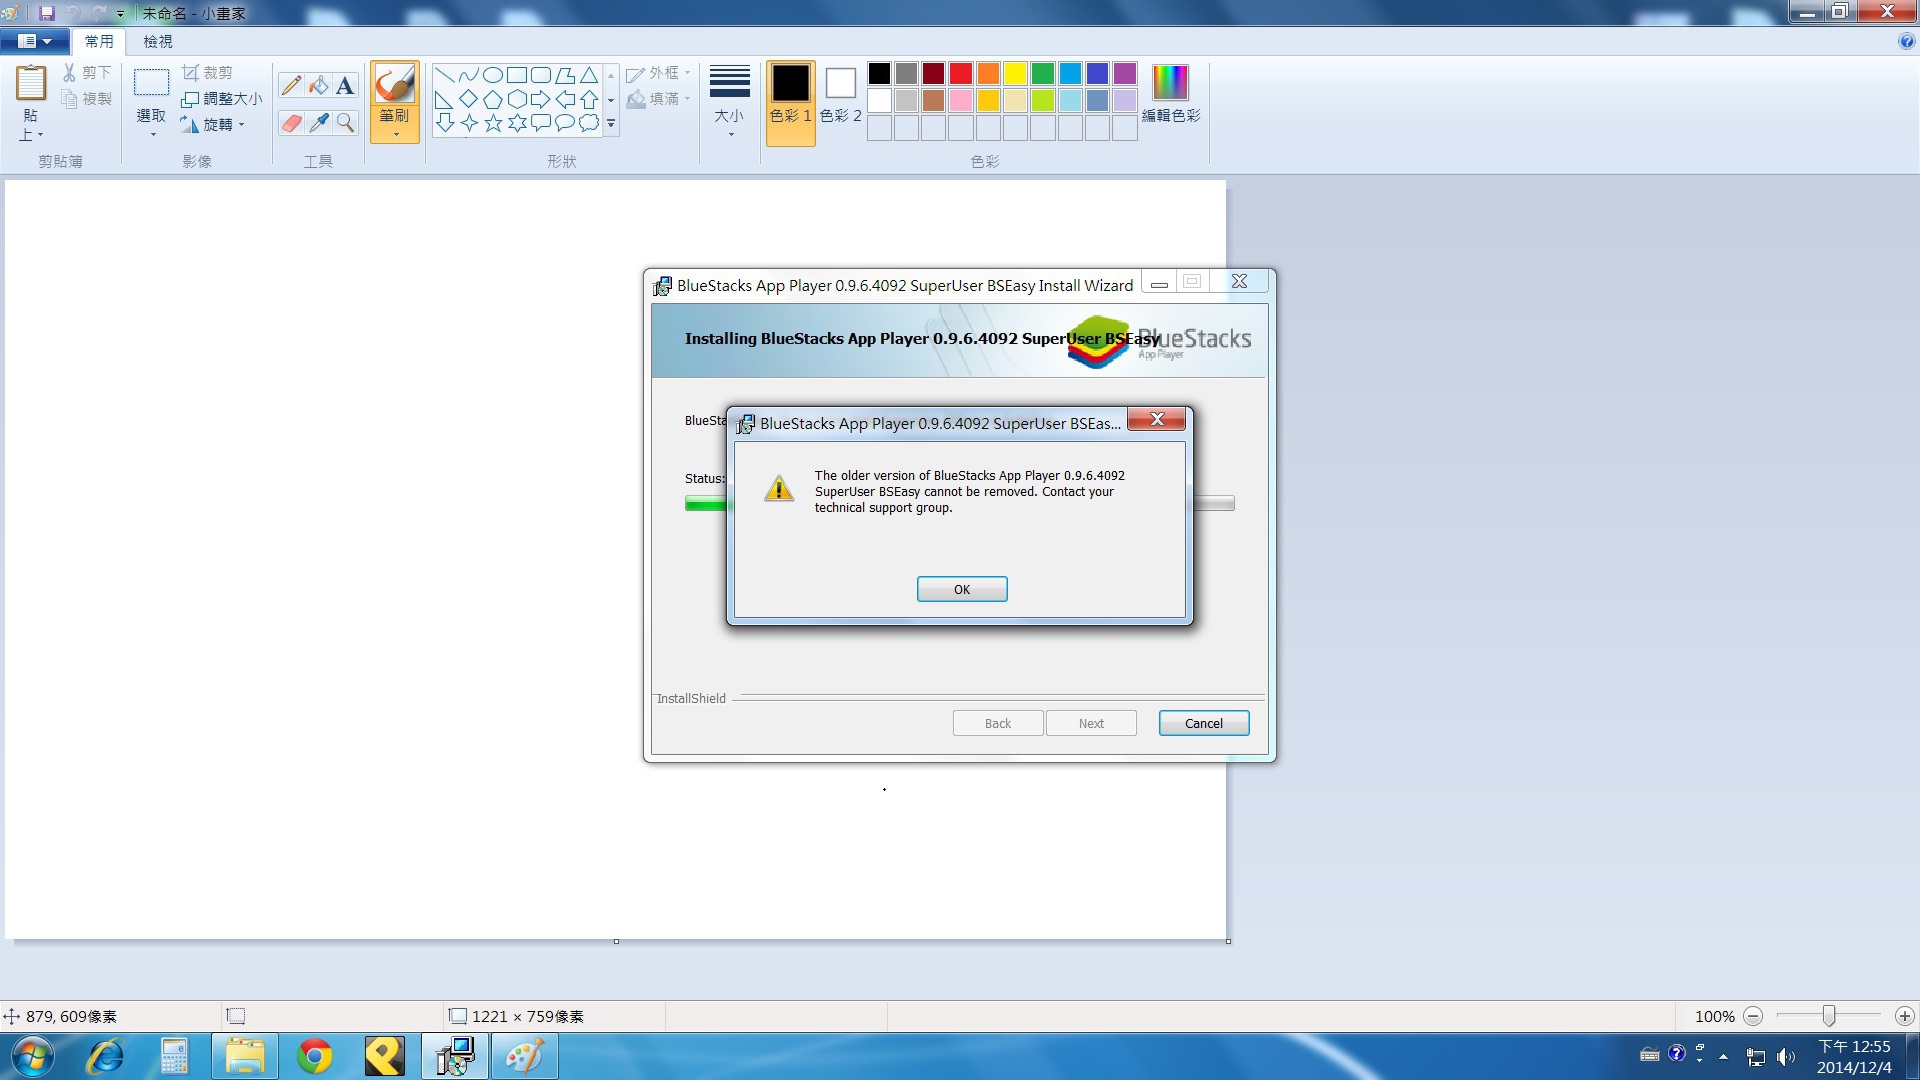Select the 色彩 1 foreground color box
1920x1080 pixels.
[x=790, y=103]
